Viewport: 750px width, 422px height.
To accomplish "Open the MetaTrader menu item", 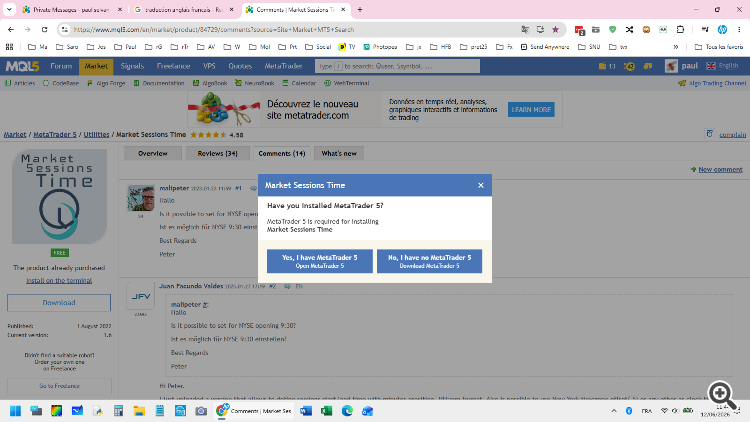I will [x=283, y=66].
